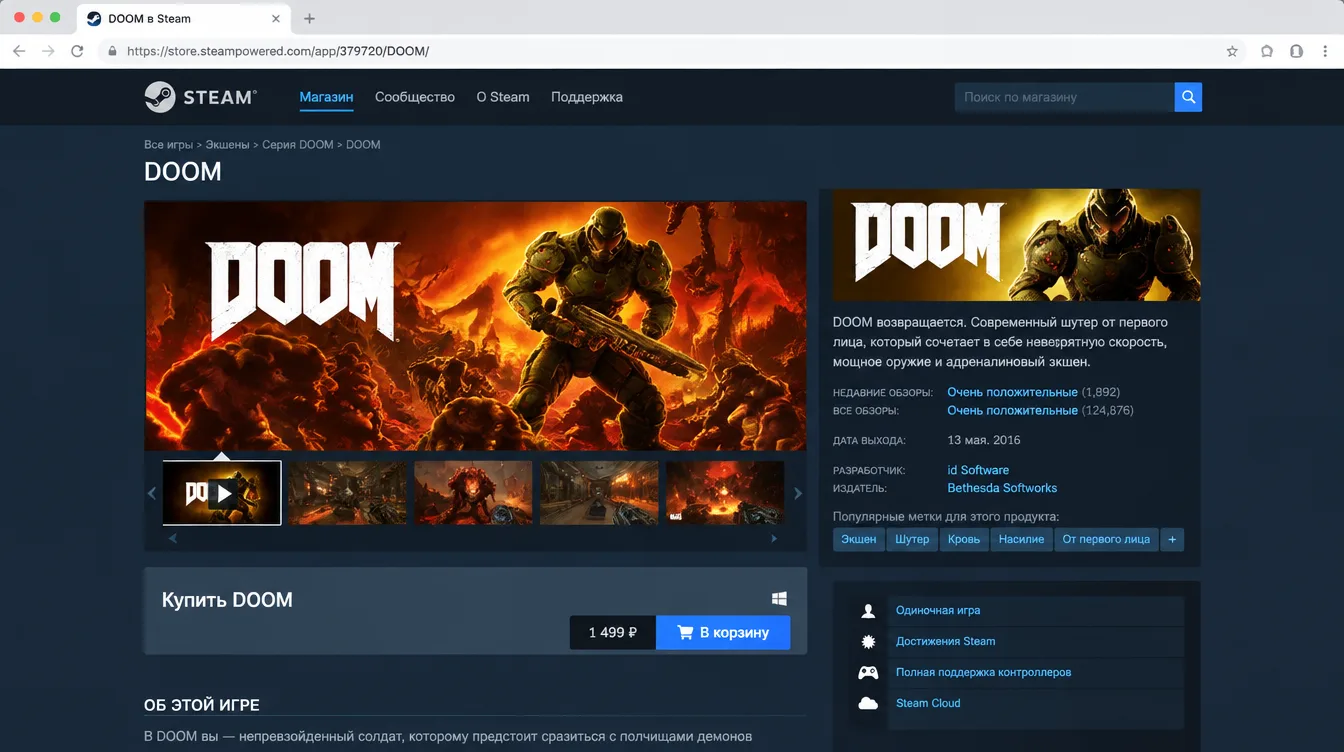Click the Windows platform icon
This screenshot has height=752, width=1344.
coord(779,598)
